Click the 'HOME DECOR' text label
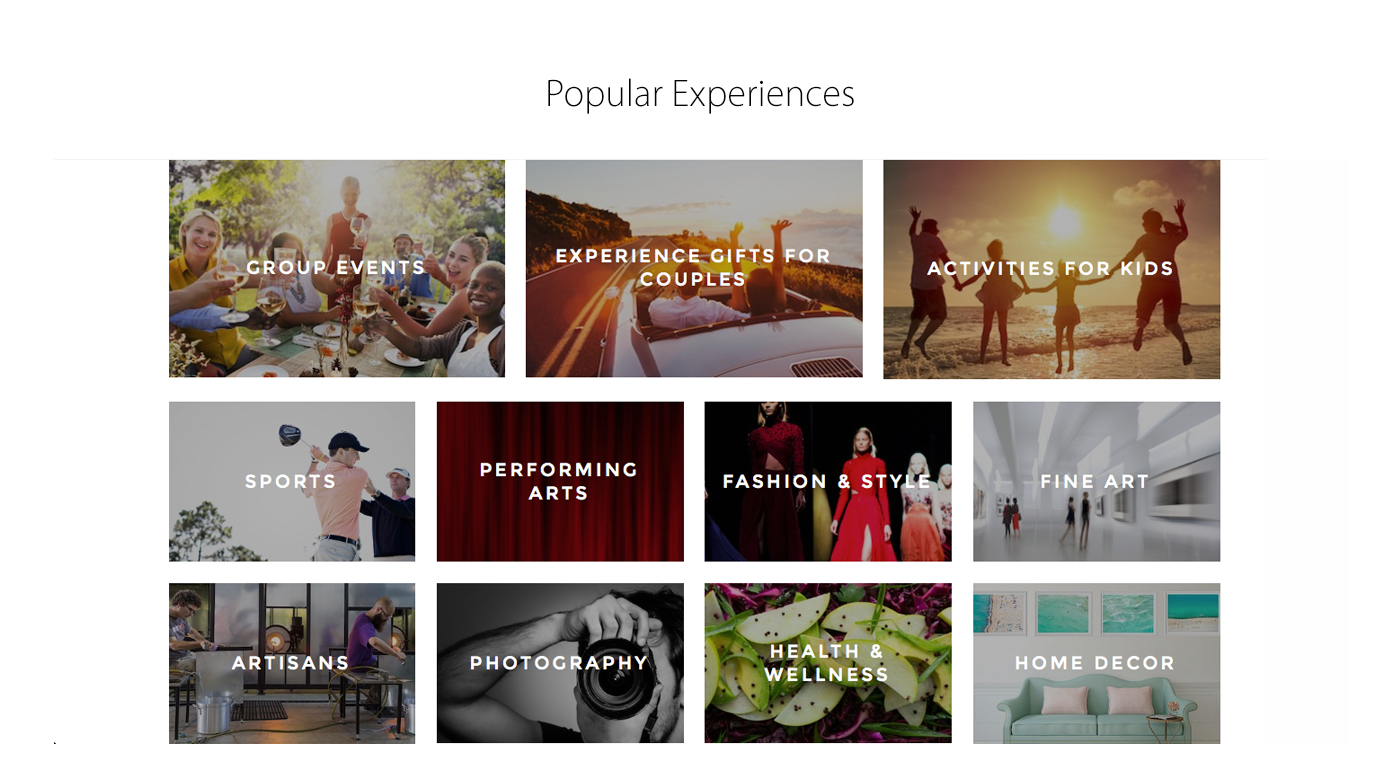This screenshot has width=1400, height=760. [x=1095, y=663]
